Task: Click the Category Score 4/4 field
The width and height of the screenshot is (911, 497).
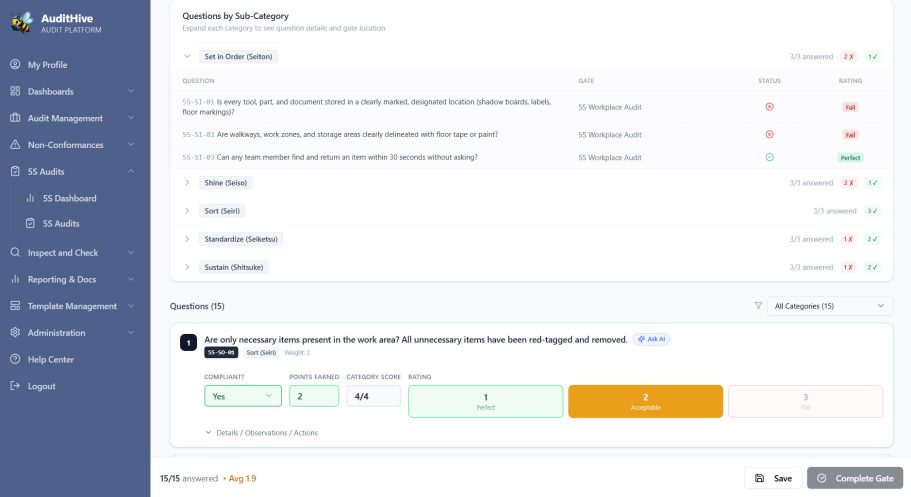Action: (374, 396)
